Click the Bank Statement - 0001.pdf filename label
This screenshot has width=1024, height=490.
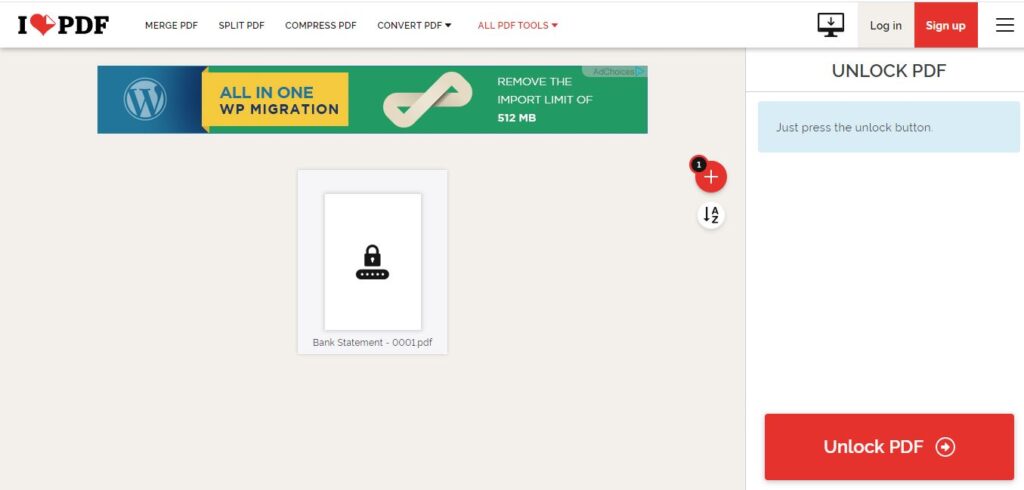(372, 342)
